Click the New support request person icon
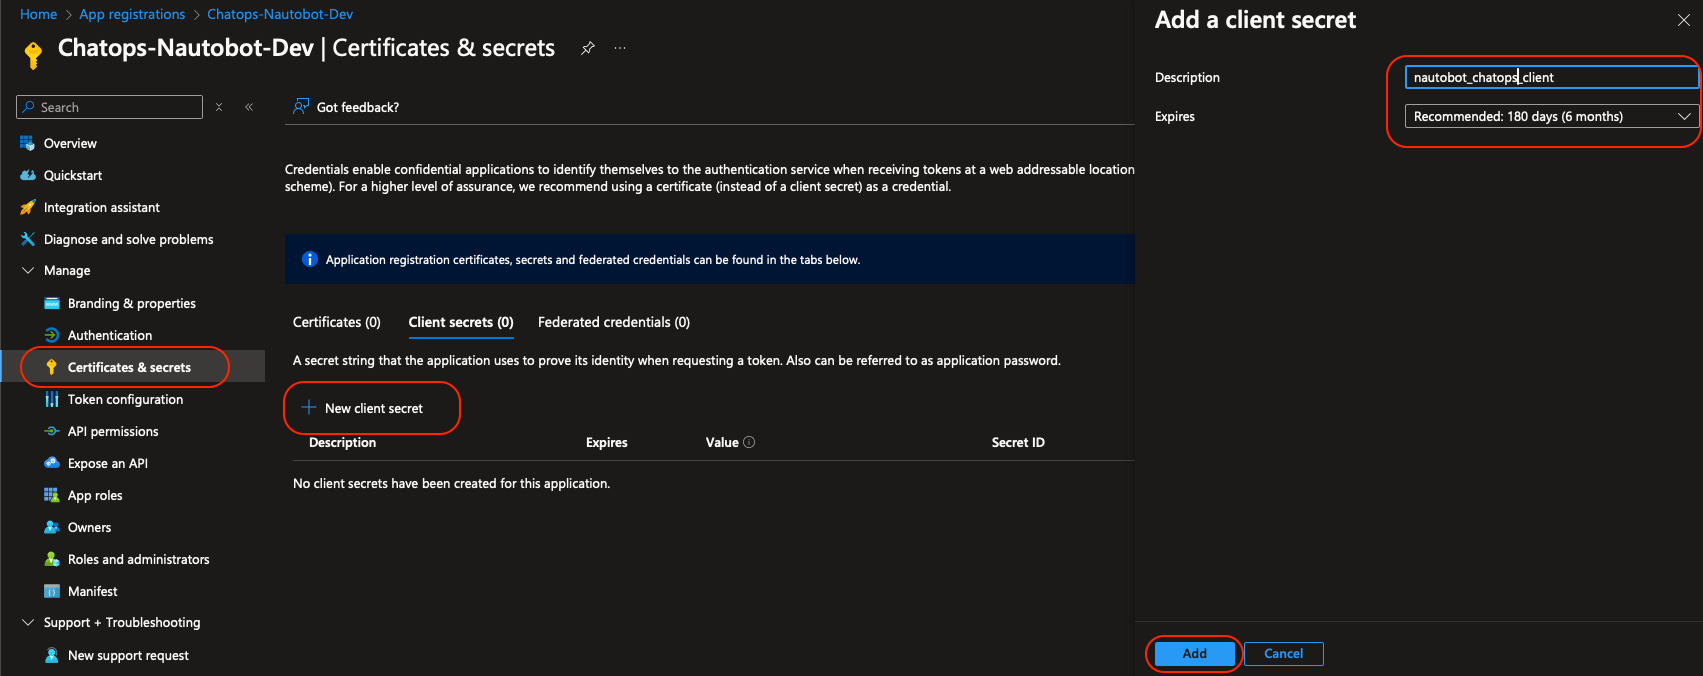1703x676 pixels. [x=52, y=655]
